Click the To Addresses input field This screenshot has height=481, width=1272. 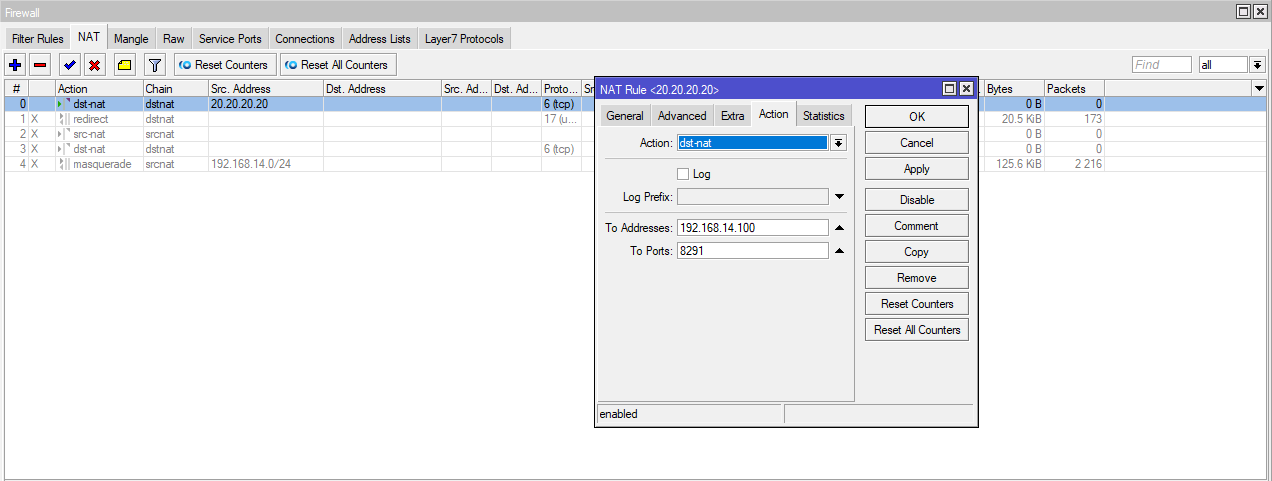click(x=752, y=228)
